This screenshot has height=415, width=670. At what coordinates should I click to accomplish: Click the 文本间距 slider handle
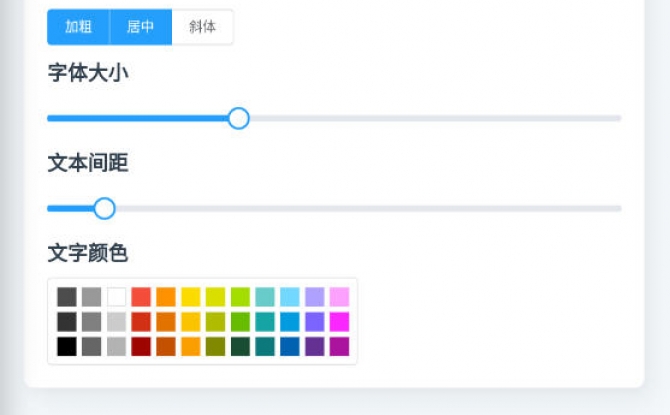(x=104, y=209)
